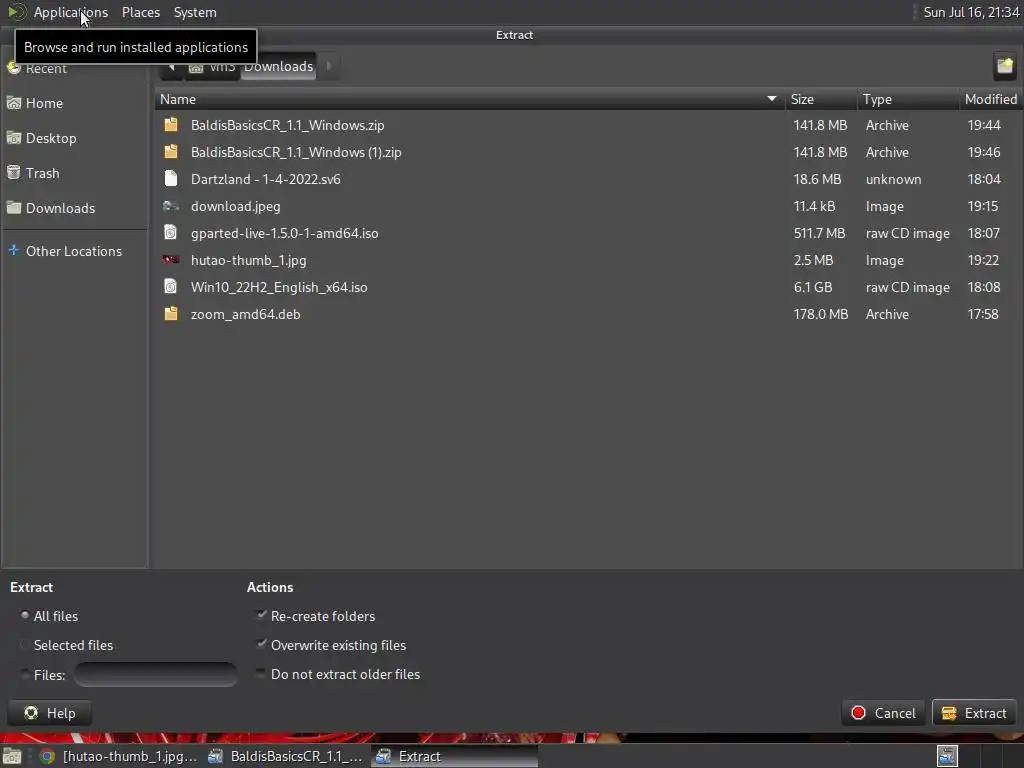The width and height of the screenshot is (1024, 768).
Task: Click the 18:04 modified time cell
Action: (984, 179)
